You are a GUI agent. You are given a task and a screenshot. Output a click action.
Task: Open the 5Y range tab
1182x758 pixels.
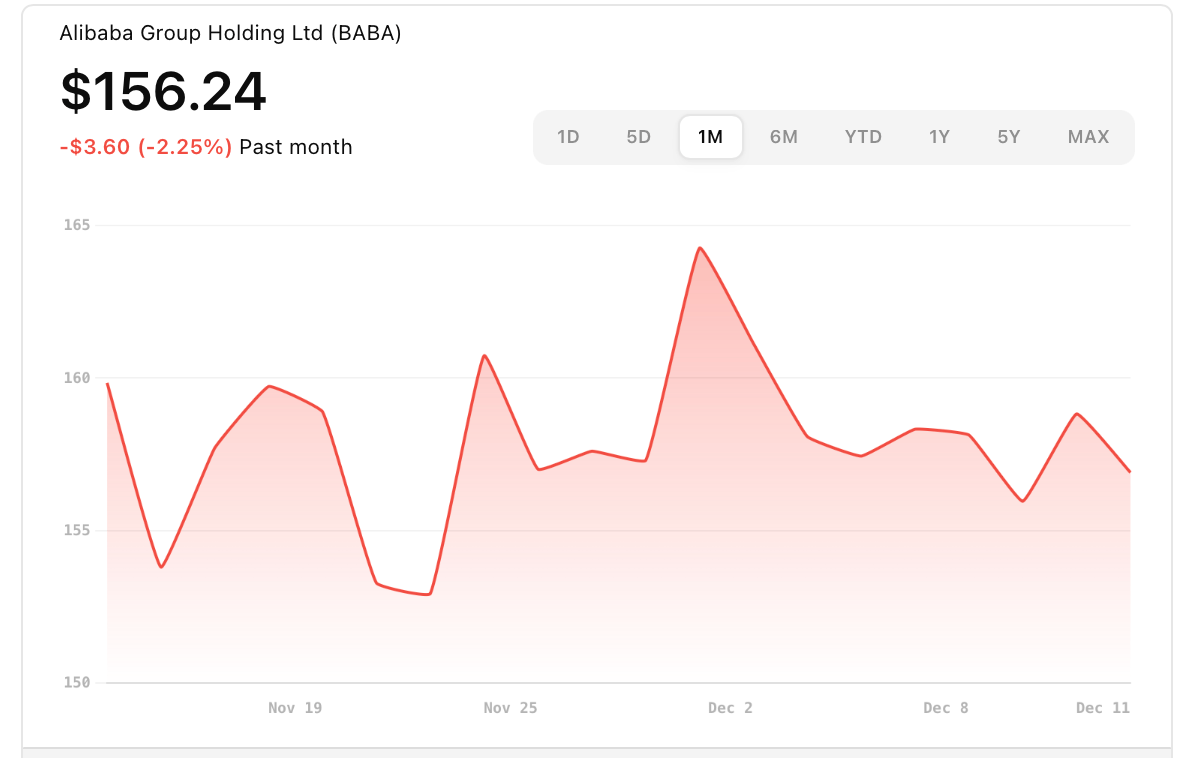coord(1009,137)
